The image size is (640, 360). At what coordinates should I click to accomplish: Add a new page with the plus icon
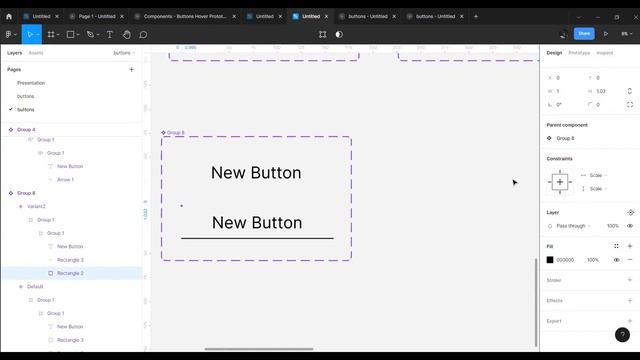click(131, 69)
